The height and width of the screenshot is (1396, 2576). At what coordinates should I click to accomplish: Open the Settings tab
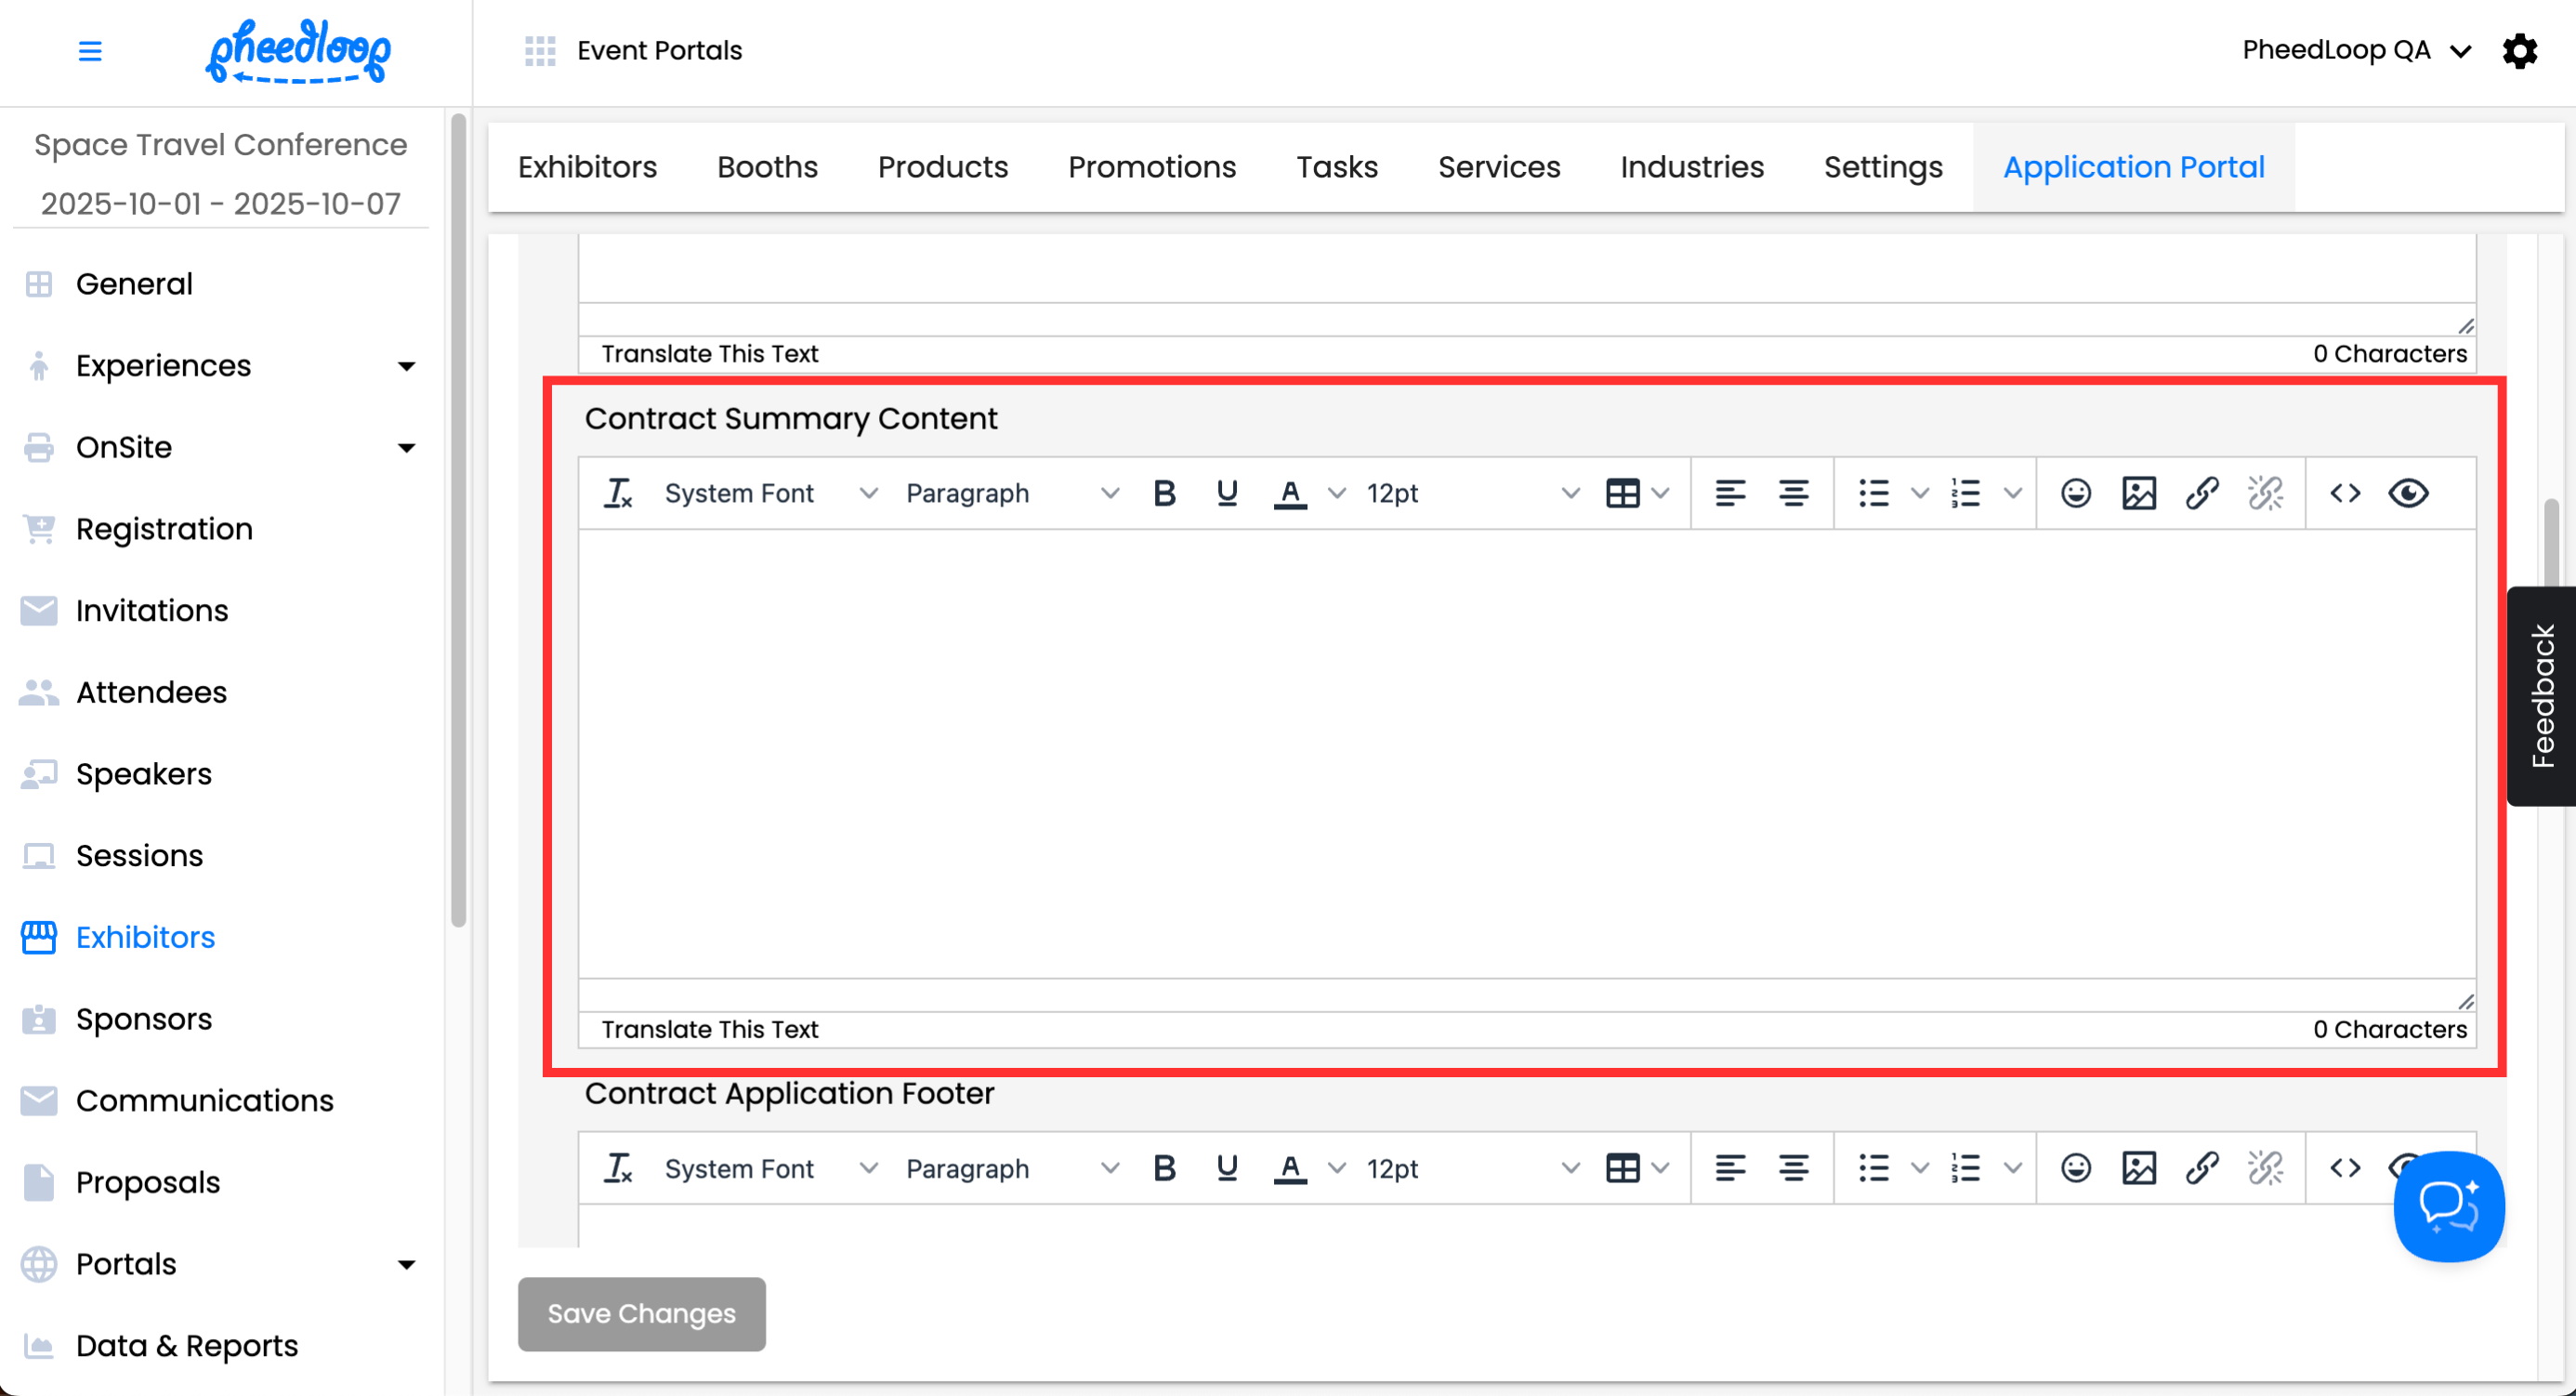click(1882, 167)
